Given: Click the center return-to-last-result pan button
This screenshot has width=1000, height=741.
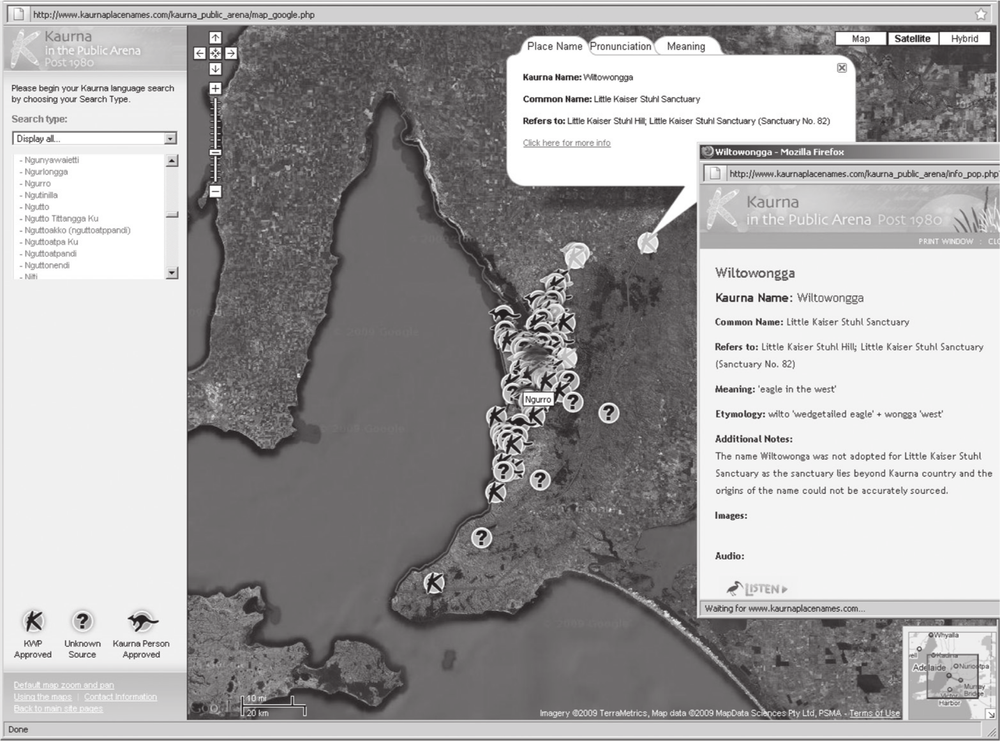Looking at the screenshot, I should point(216,54).
